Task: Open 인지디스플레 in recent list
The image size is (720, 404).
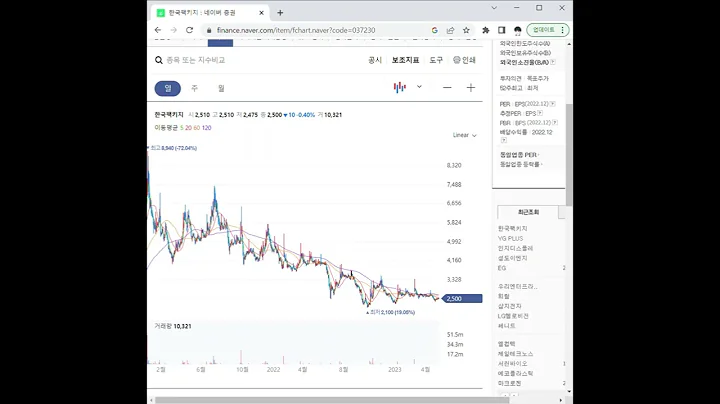Action: pyautogui.click(x=515, y=248)
